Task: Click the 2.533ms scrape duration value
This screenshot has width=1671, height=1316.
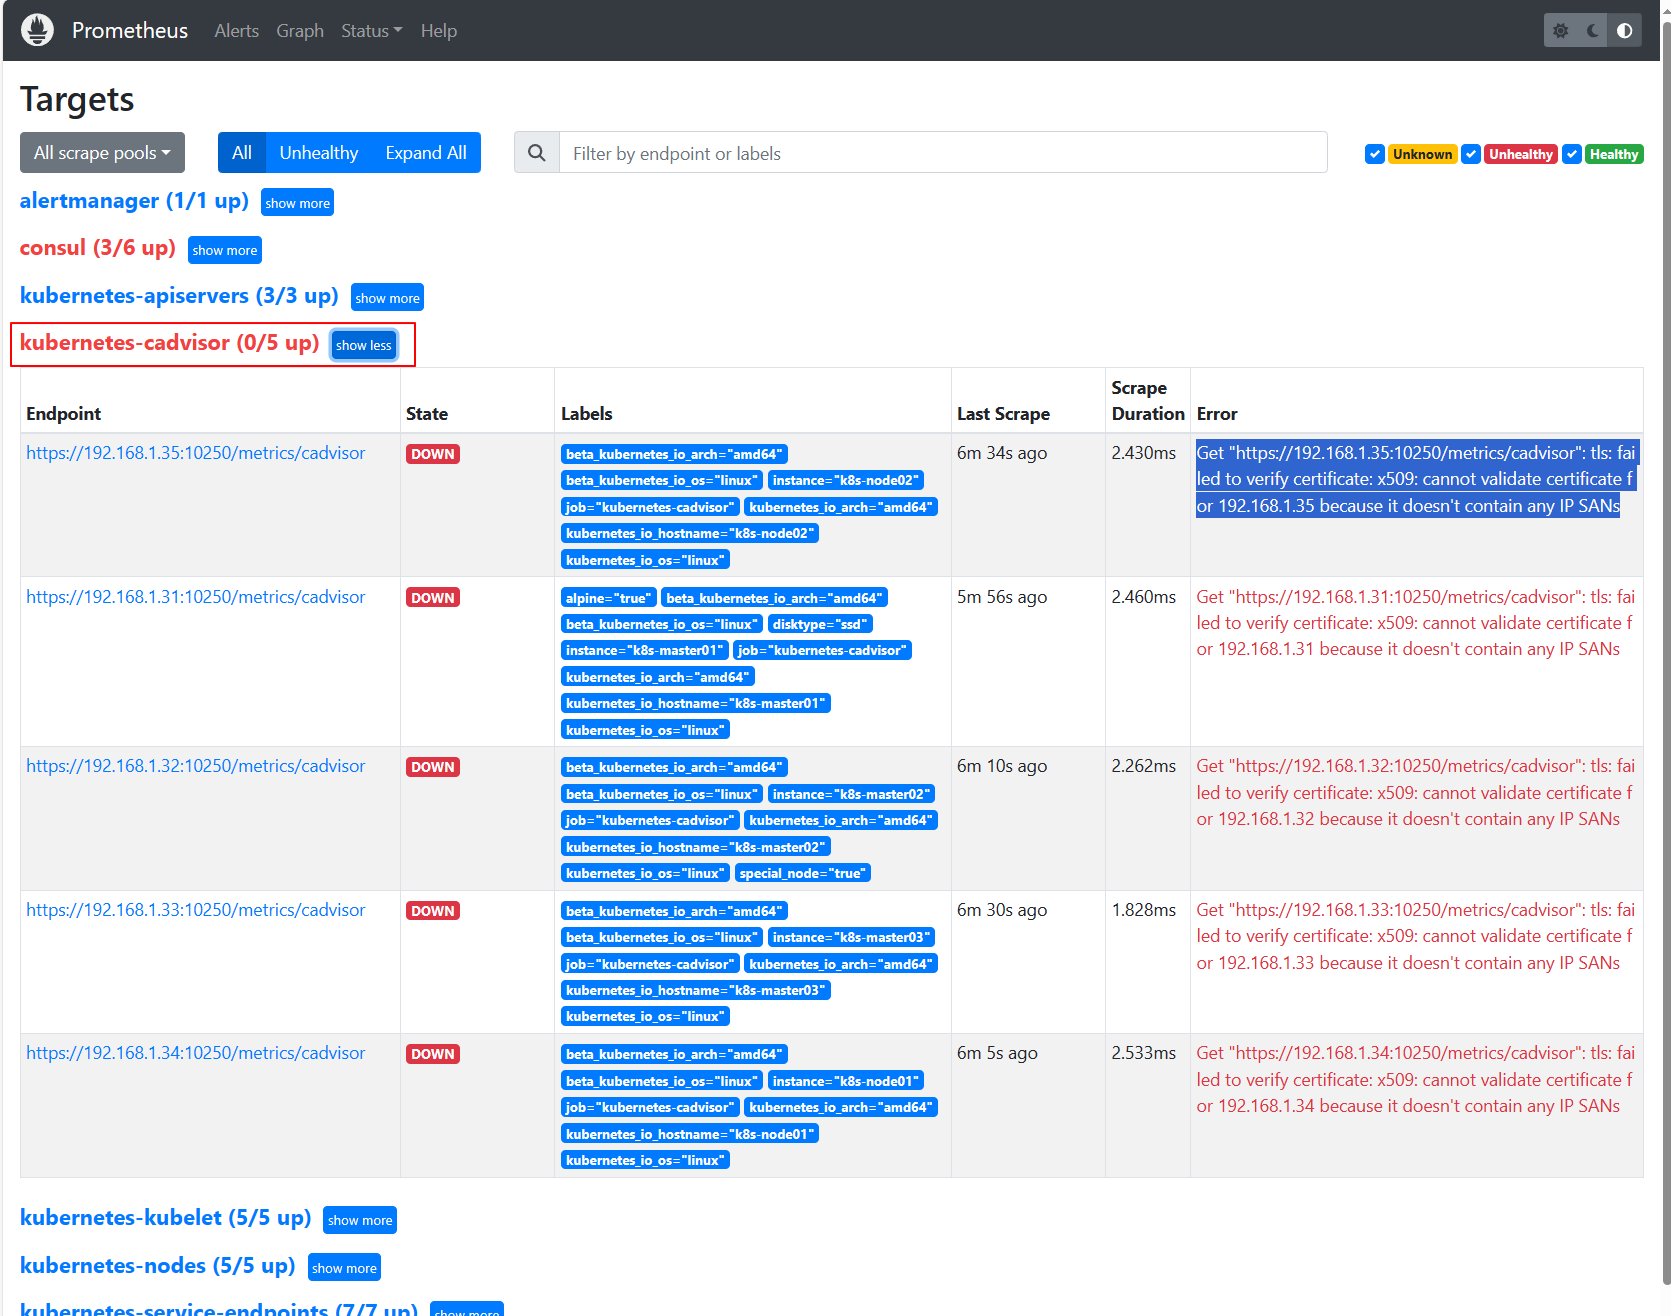Action: point(1144,1053)
